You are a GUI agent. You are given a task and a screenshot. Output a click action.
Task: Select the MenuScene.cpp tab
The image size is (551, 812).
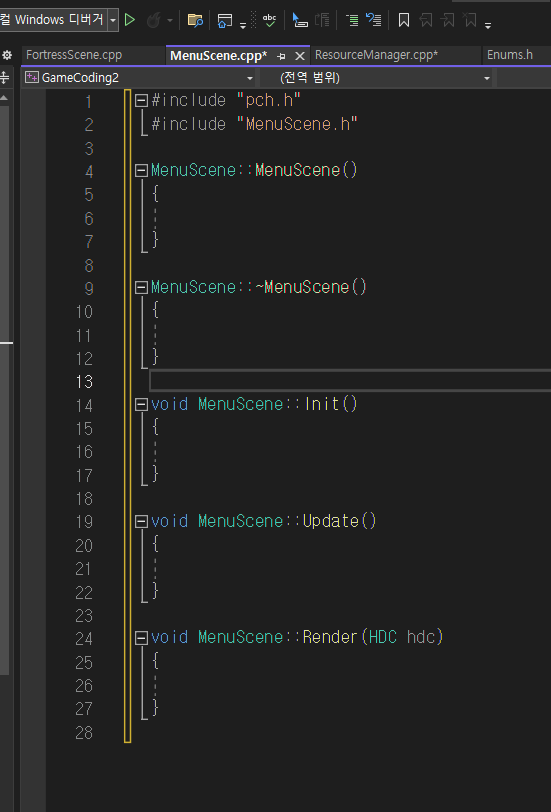[x=219, y=55]
